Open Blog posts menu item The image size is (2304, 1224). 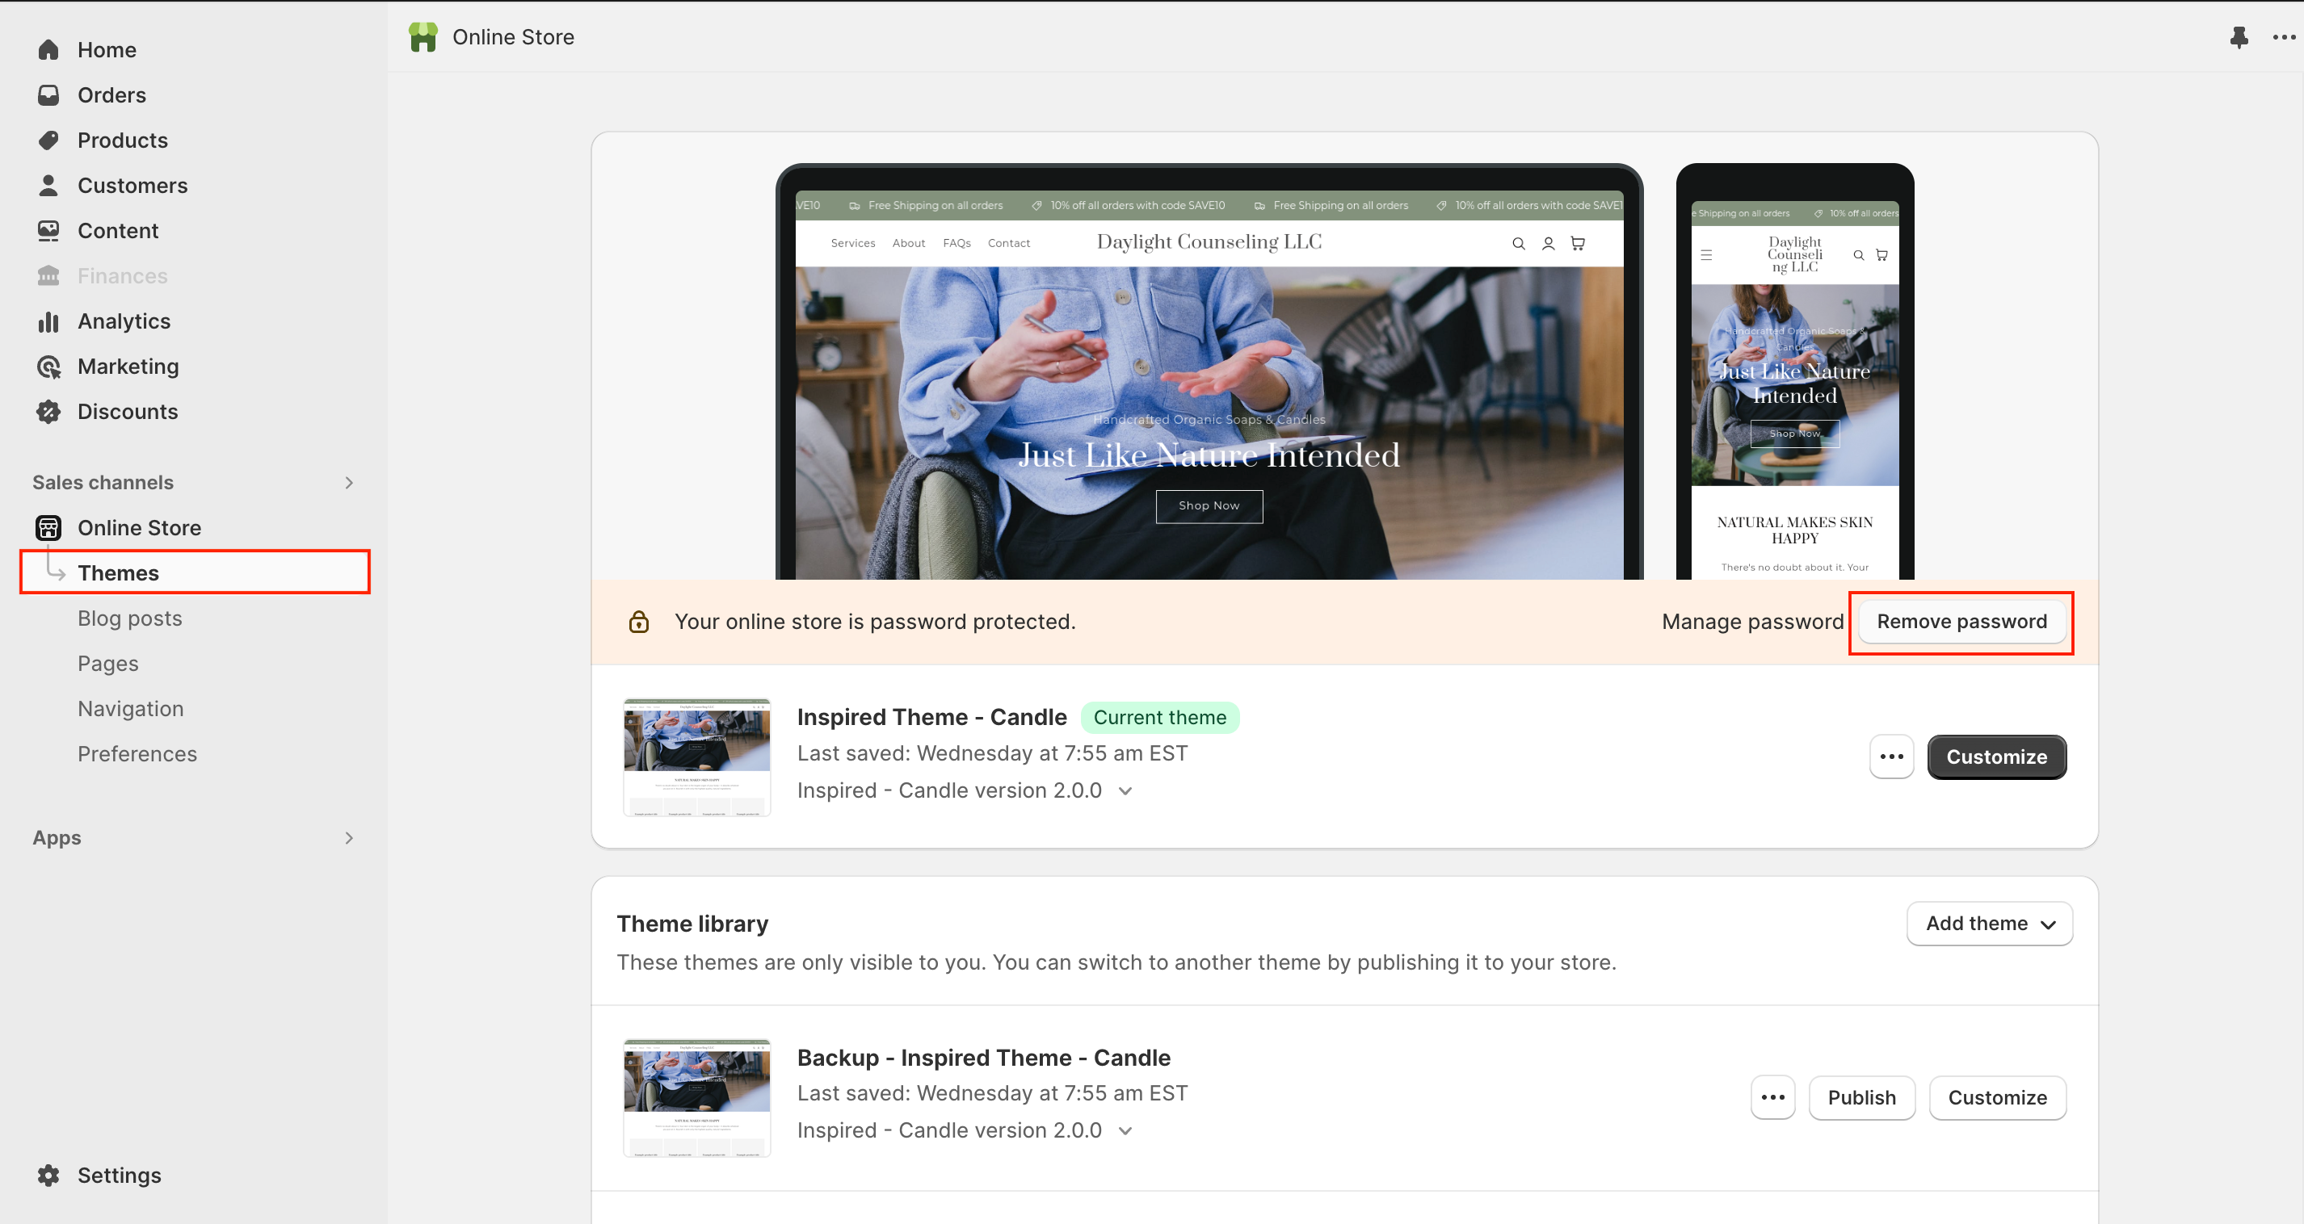(130, 618)
